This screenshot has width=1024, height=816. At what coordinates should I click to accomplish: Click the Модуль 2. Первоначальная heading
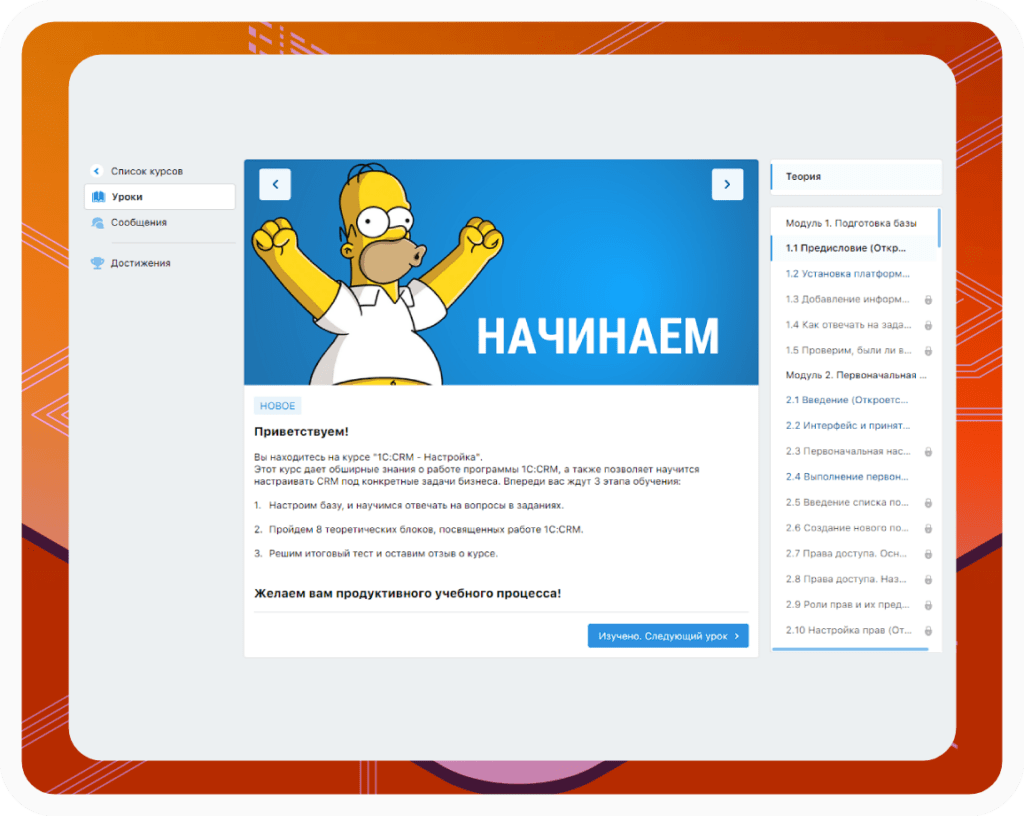(x=856, y=375)
